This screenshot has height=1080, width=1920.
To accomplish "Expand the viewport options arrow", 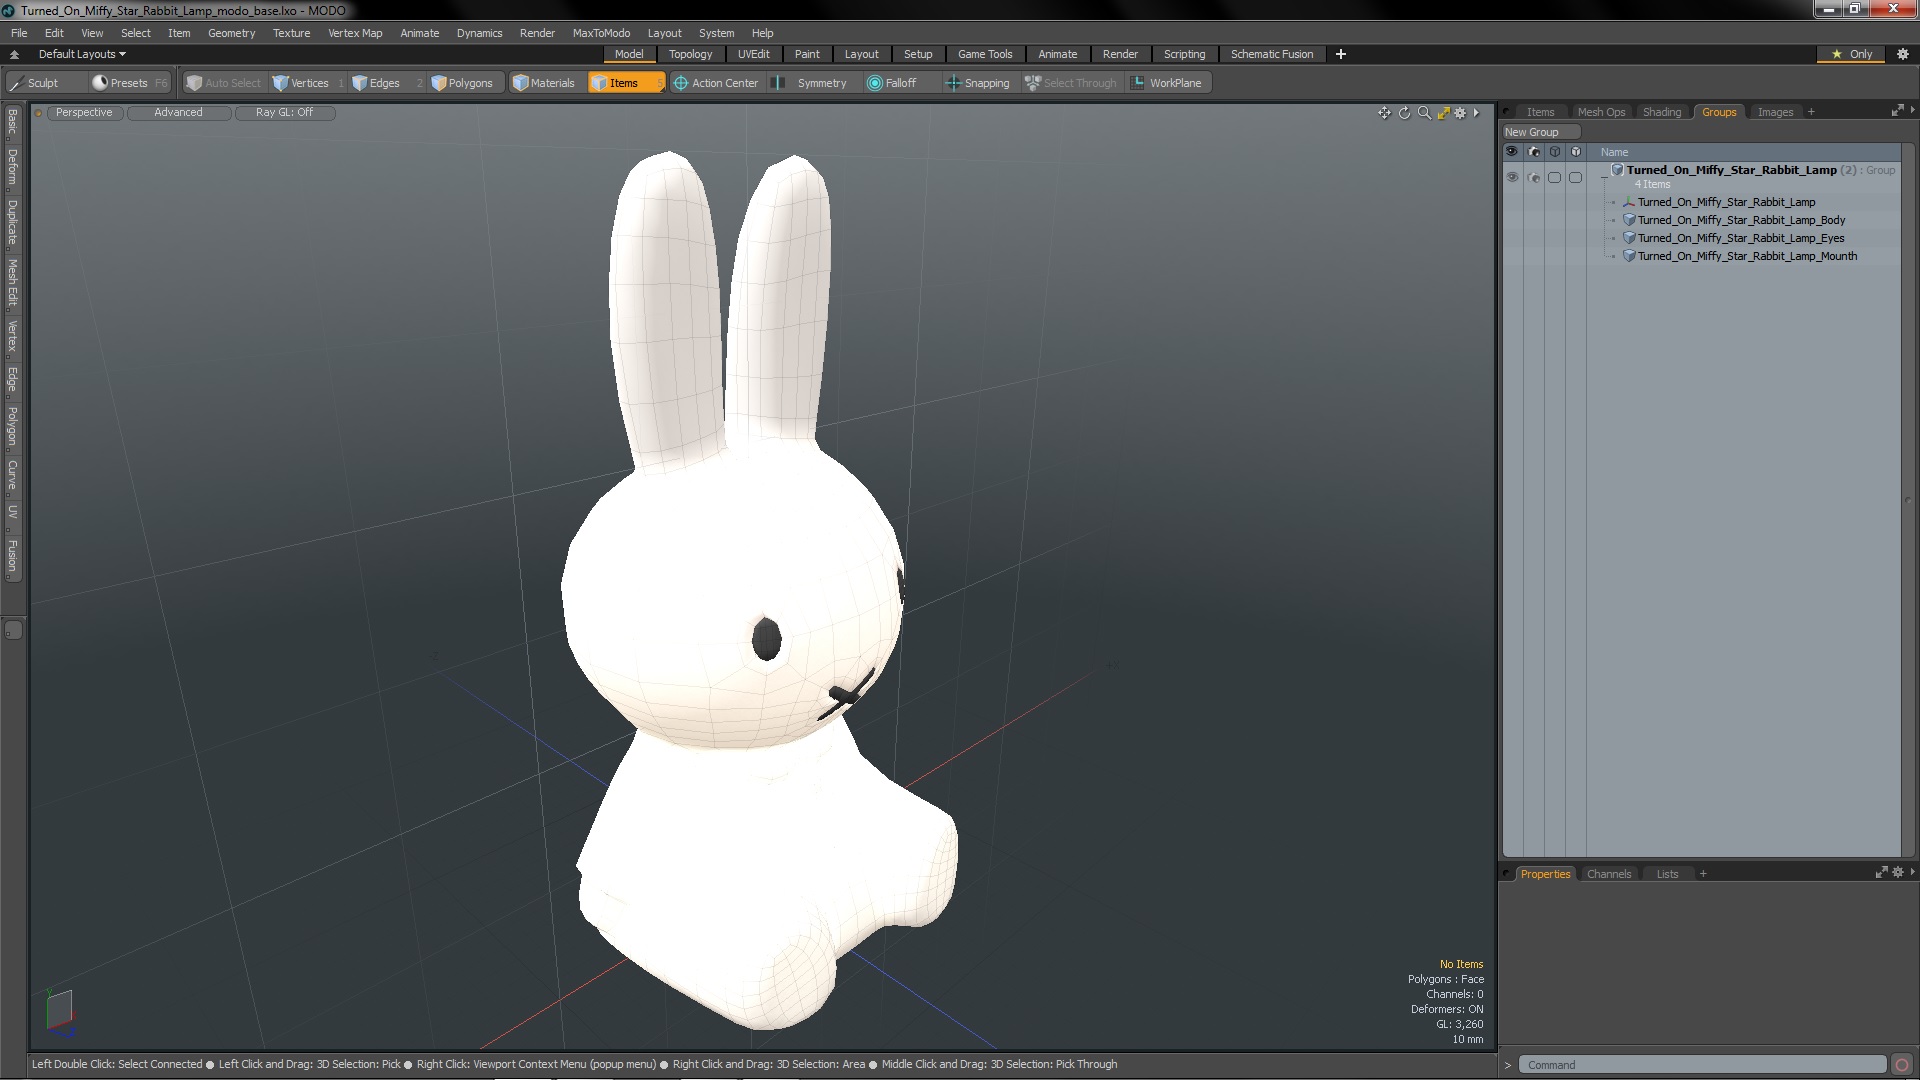I will [x=1476, y=113].
